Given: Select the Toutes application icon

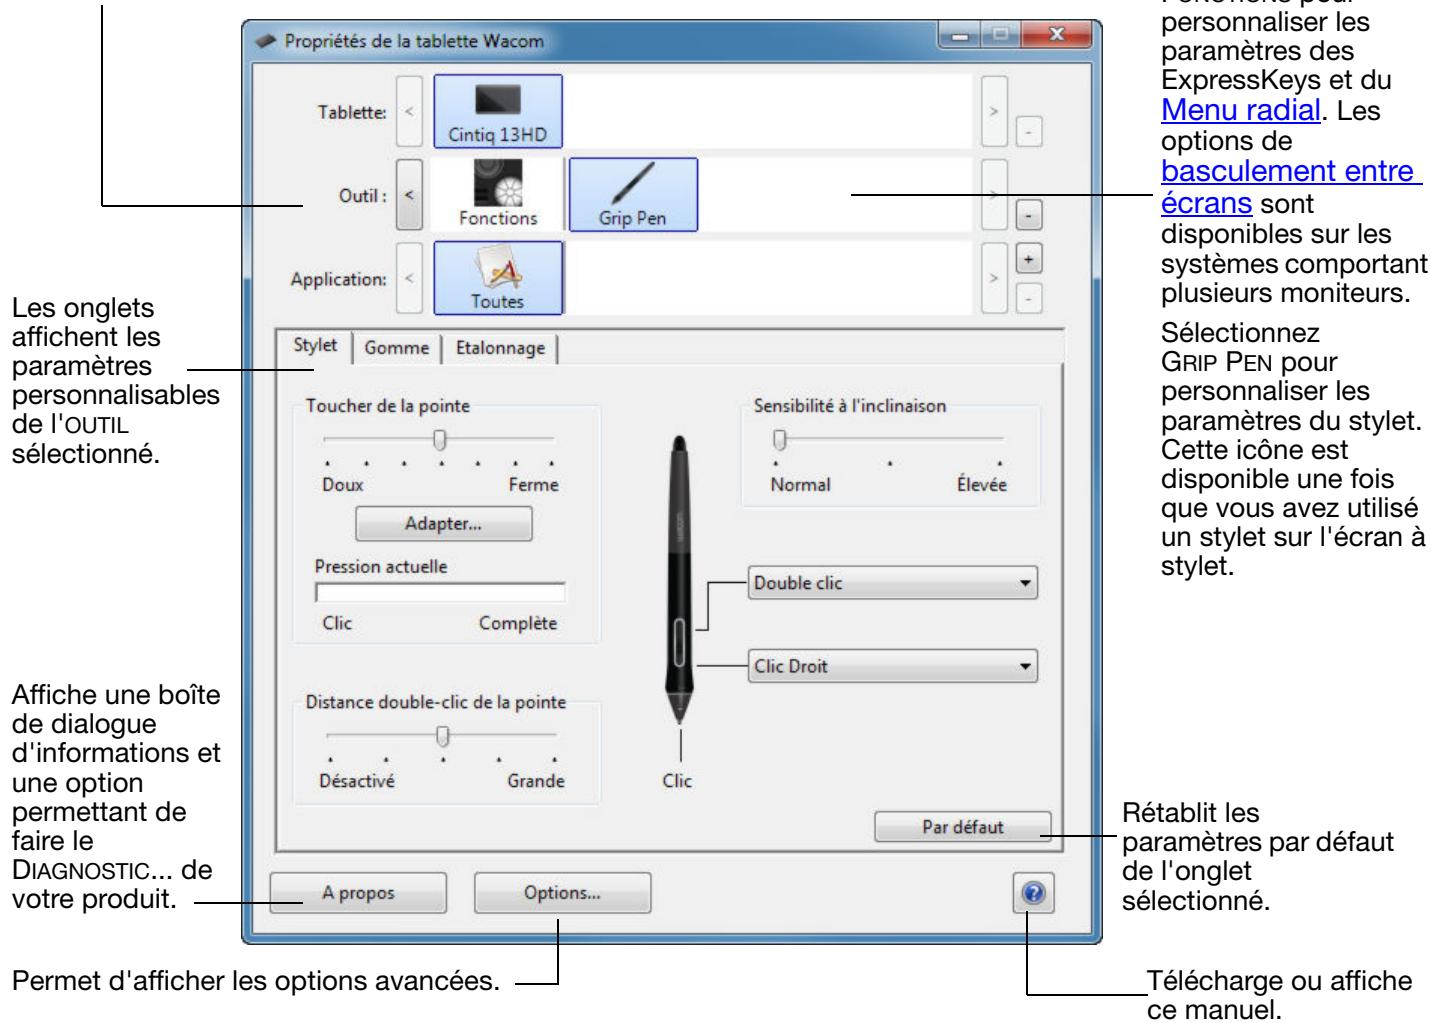Looking at the screenshot, I should (x=498, y=277).
